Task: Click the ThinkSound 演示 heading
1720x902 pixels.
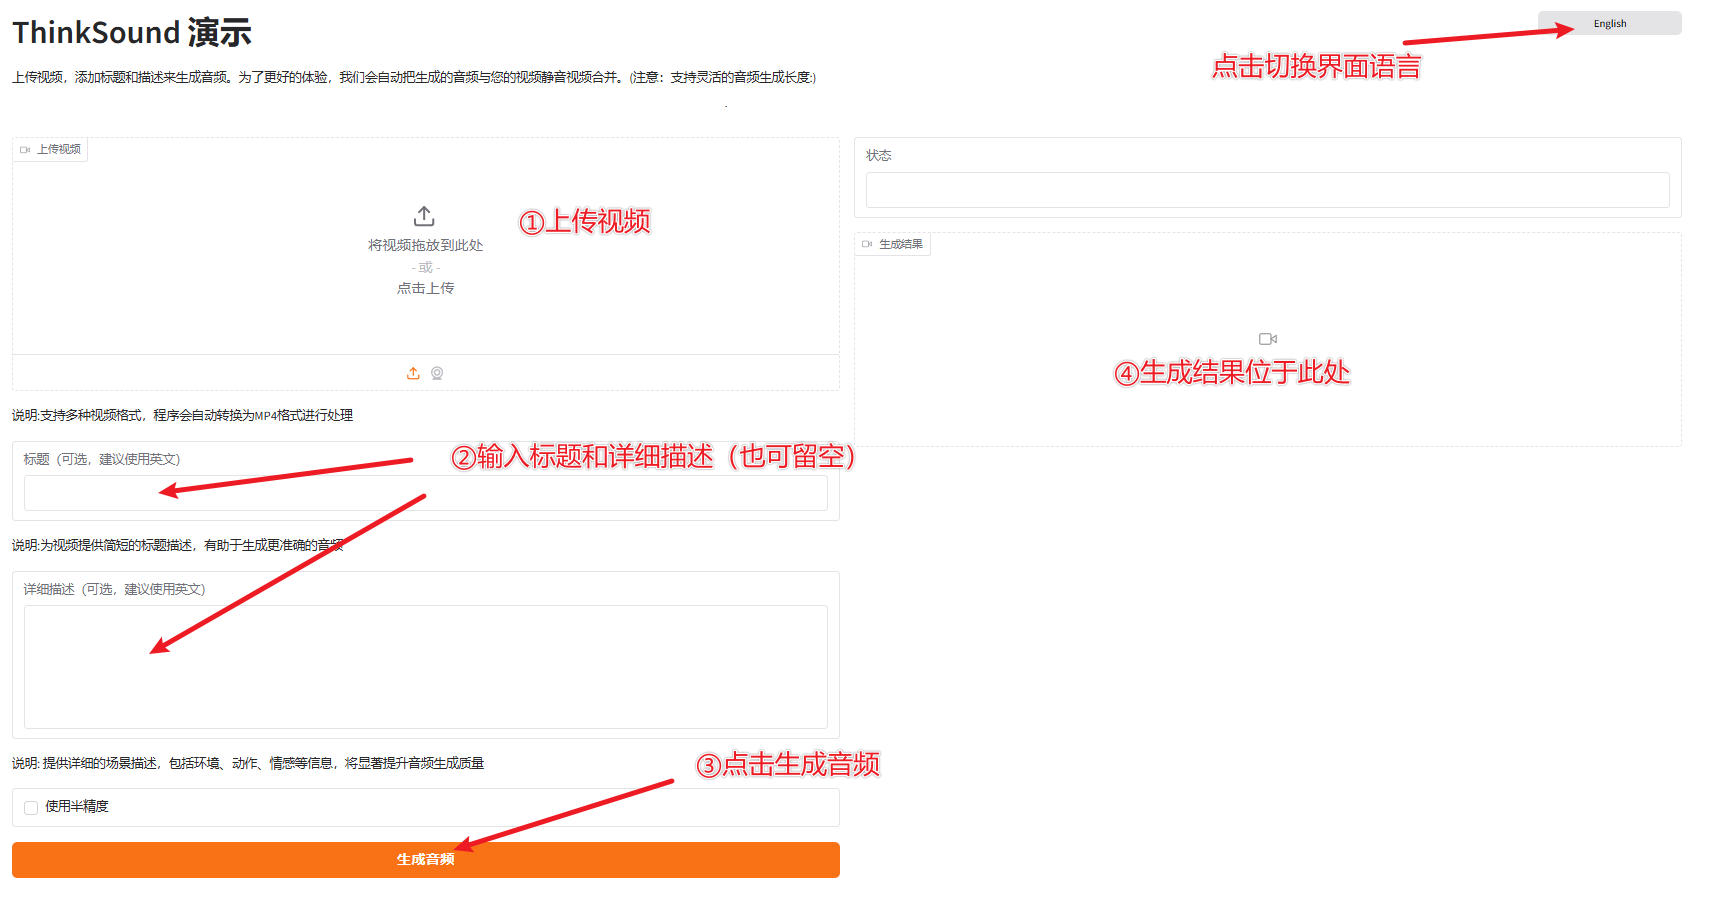Action: pos(132,33)
